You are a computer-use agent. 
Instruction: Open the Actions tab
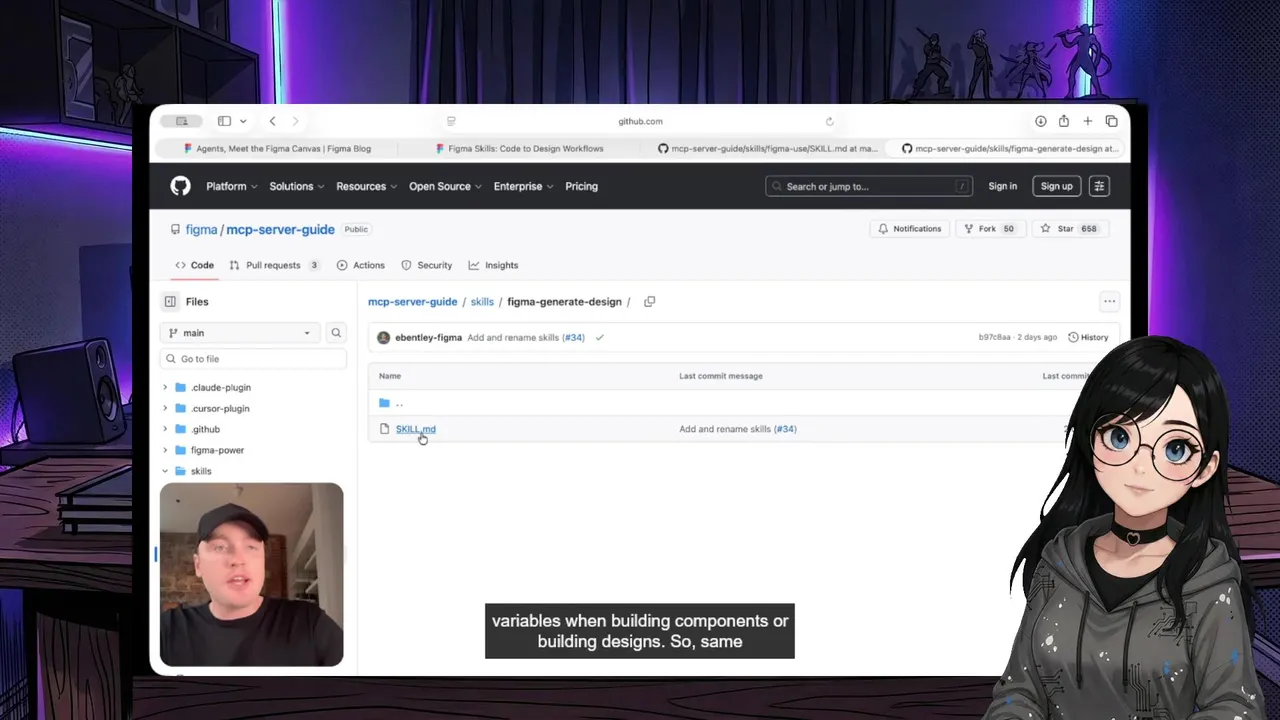click(x=361, y=265)
